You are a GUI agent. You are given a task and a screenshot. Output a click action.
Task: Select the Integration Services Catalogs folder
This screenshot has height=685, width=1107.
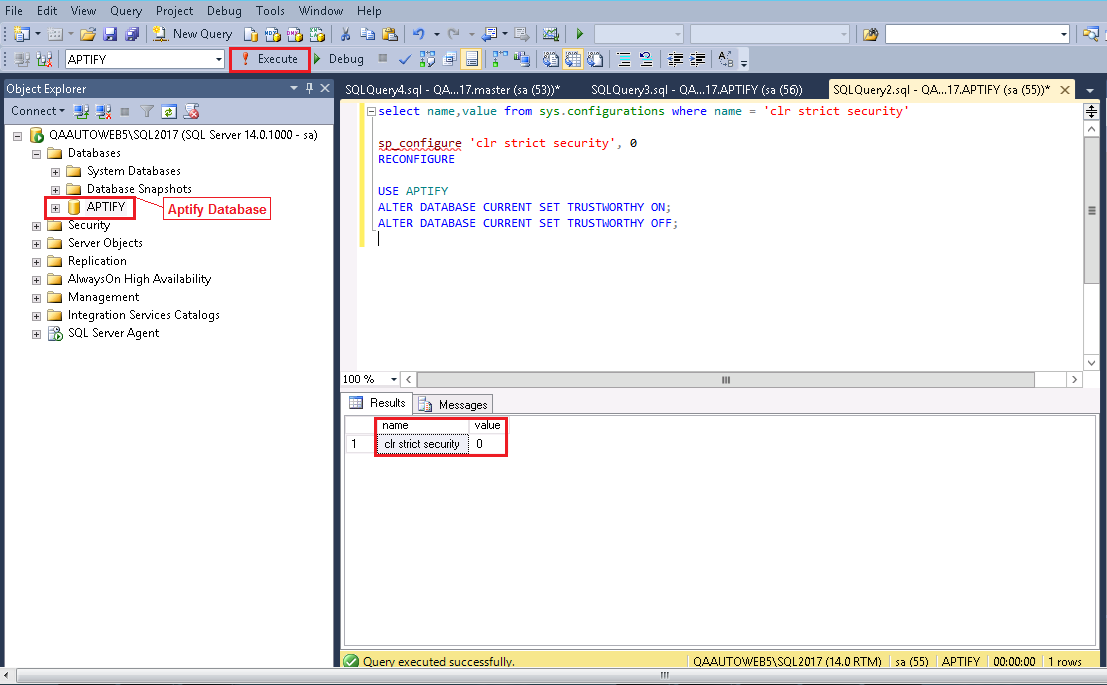[143, 315]
